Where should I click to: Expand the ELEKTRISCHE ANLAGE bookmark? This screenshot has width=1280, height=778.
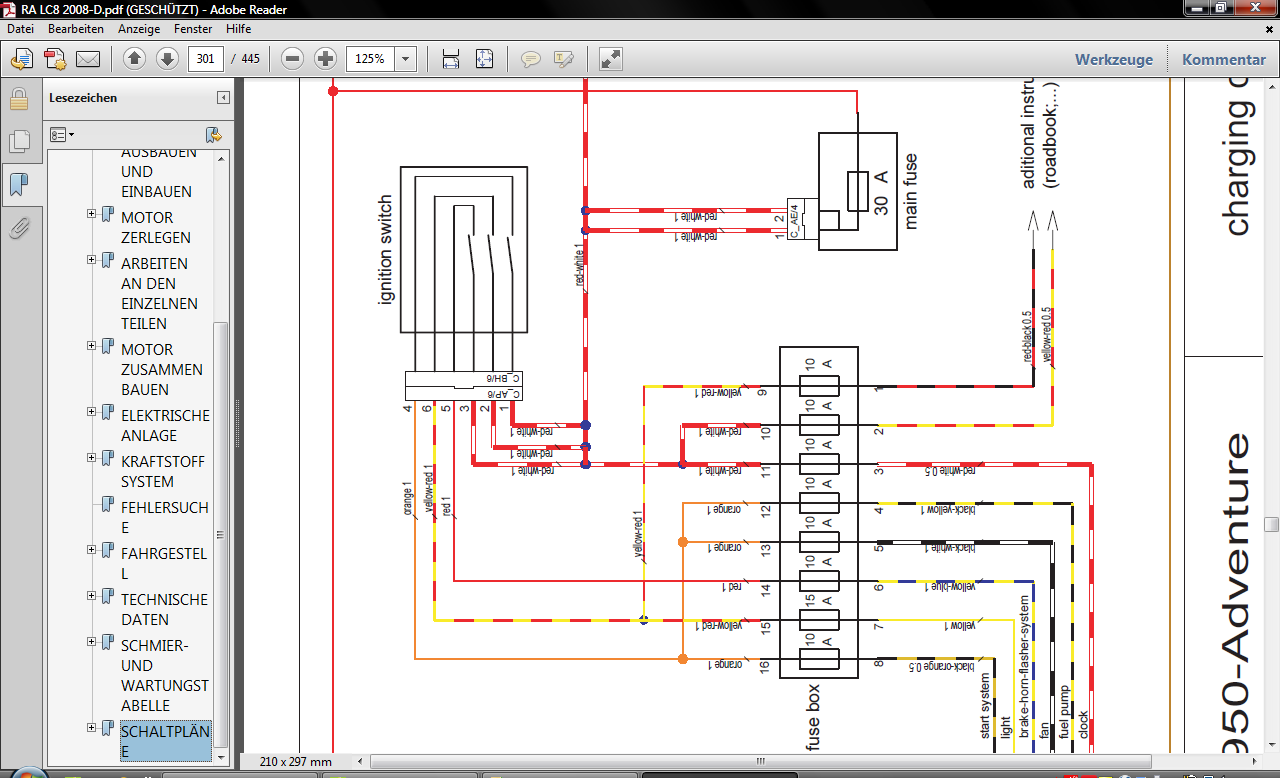(92, 410)
